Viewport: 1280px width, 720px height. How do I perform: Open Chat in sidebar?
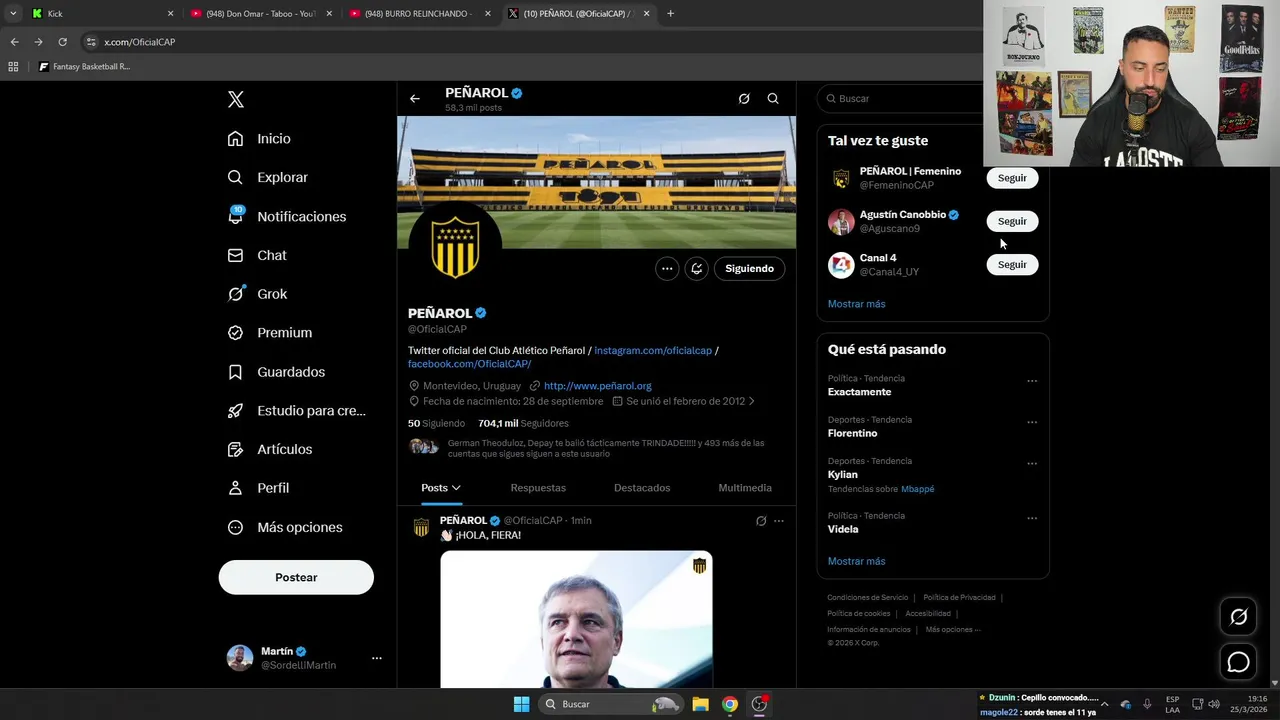(257, 255)
